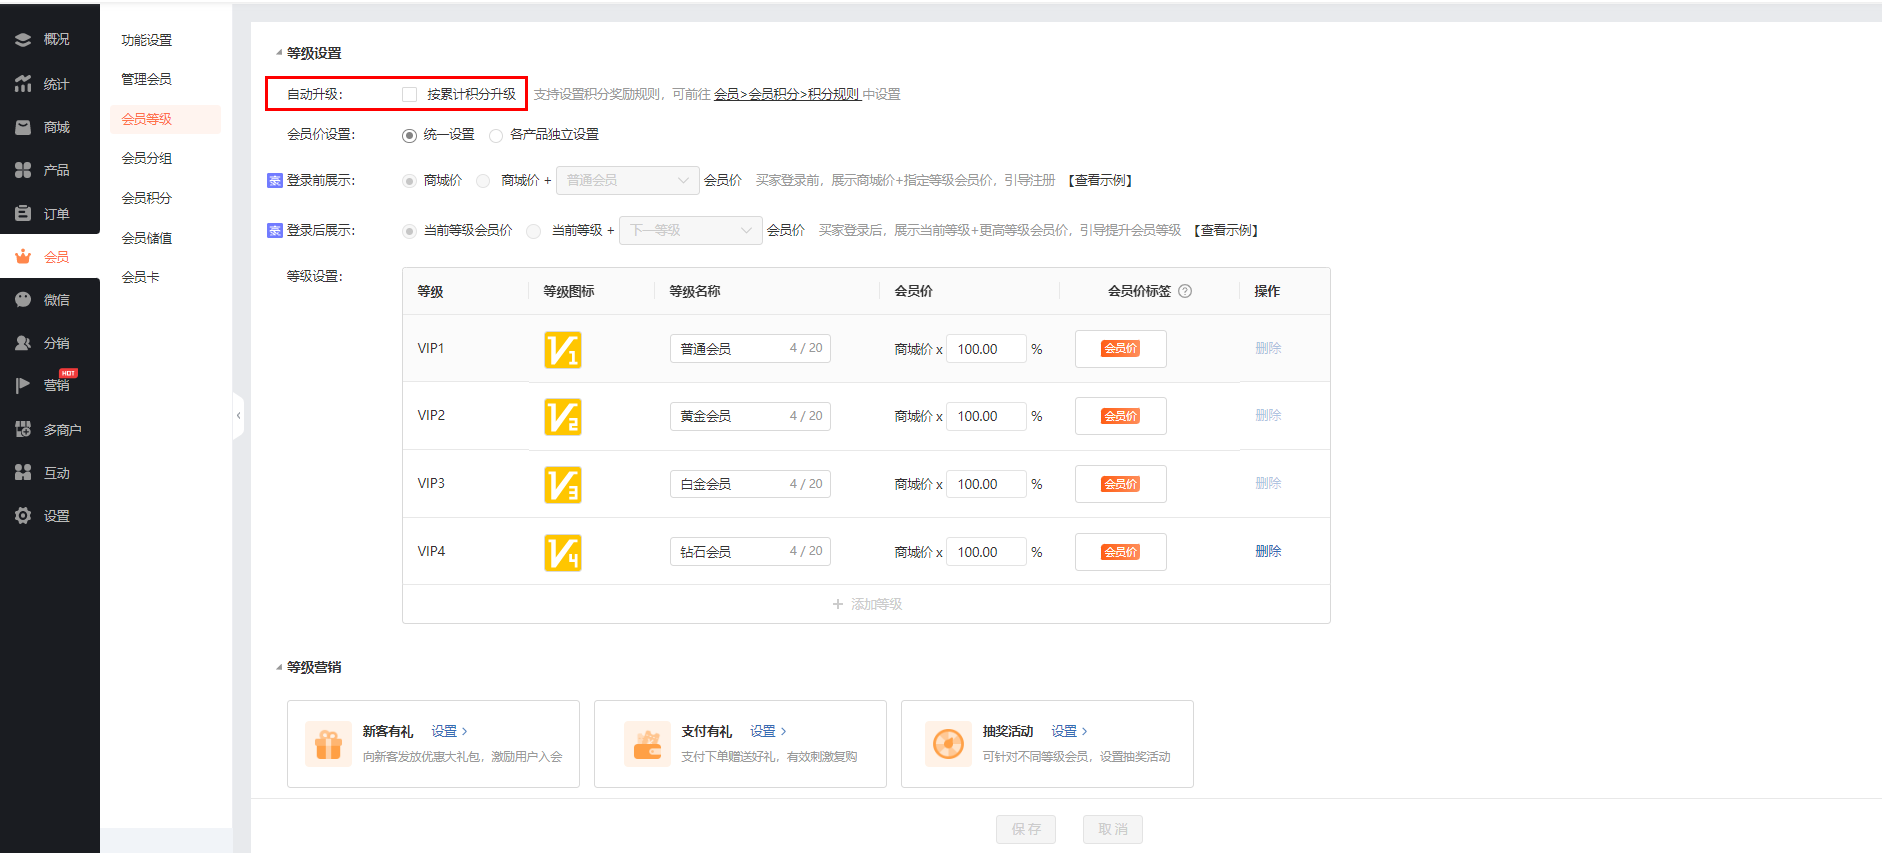Click the VIP3 会员价 tag box
The height and width of the screenshot is (853, 1882).
tap(1121, 484)
